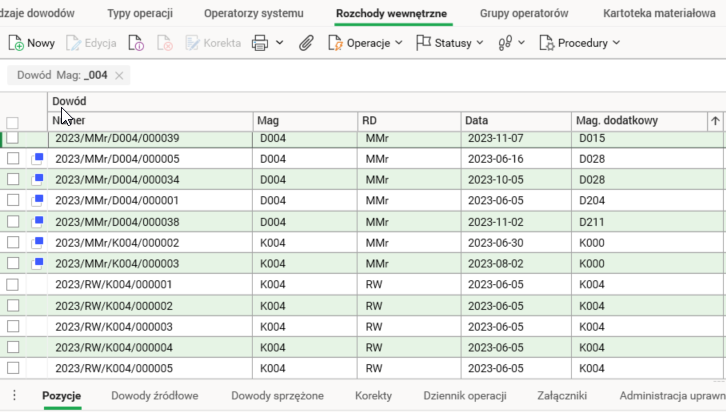Screen dimensions: 726x412
Task: Switch to Dziennik operacji tab
Action: [x=464, y=396]
